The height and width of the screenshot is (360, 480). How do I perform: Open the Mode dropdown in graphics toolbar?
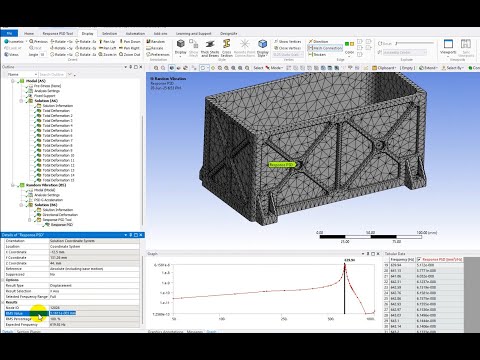pos(274,68)
